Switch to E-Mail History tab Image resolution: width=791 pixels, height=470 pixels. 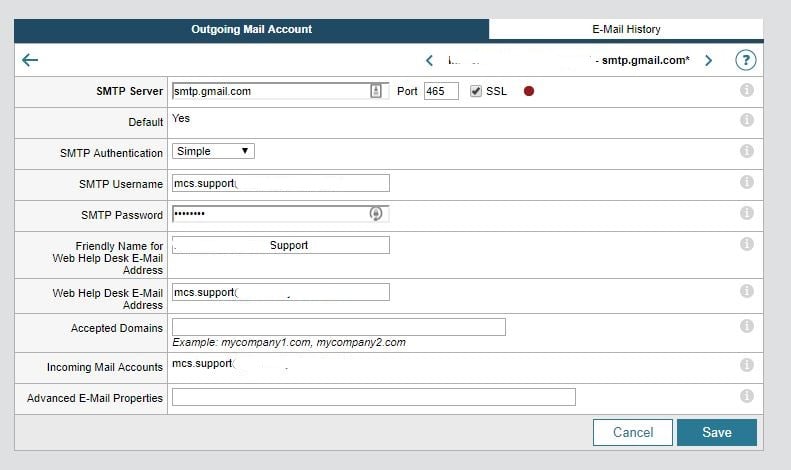(626, 29)
